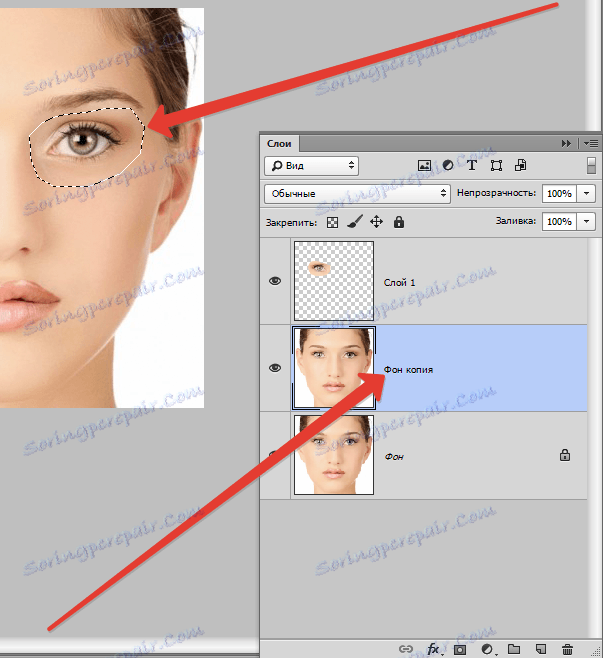Viewport: 603px width, 658px height.
Task: Select the Фон layer name
Action: click(x=394, y=457)
